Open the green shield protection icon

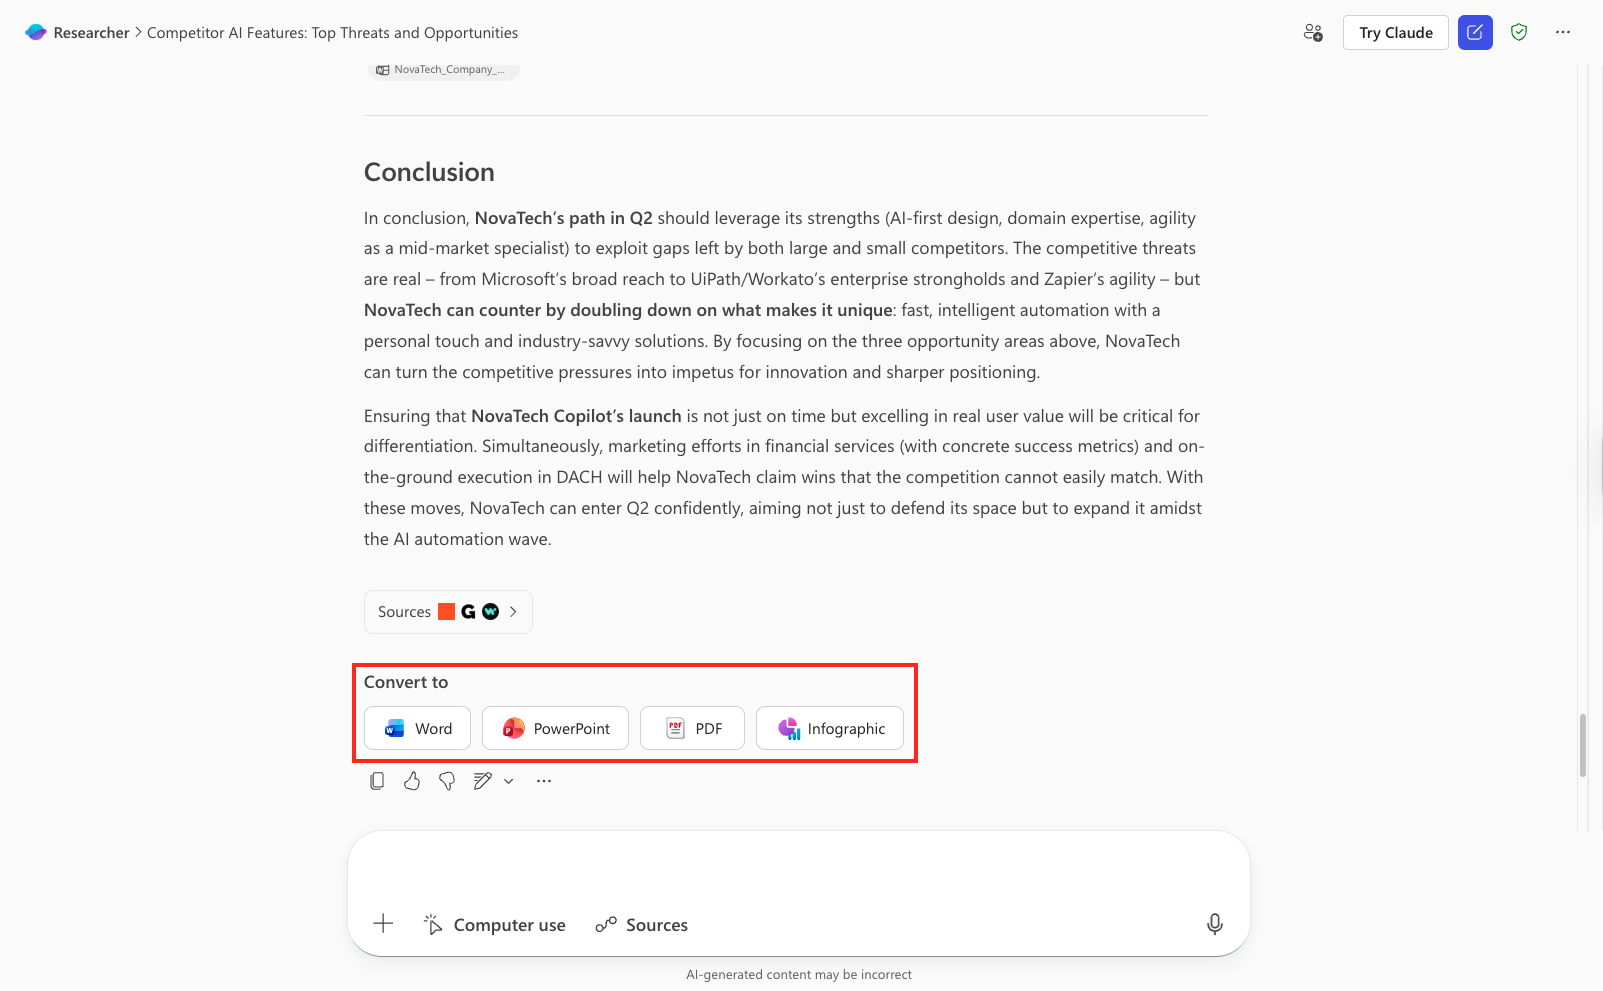pyautogui.click(x=1519, y=33)
